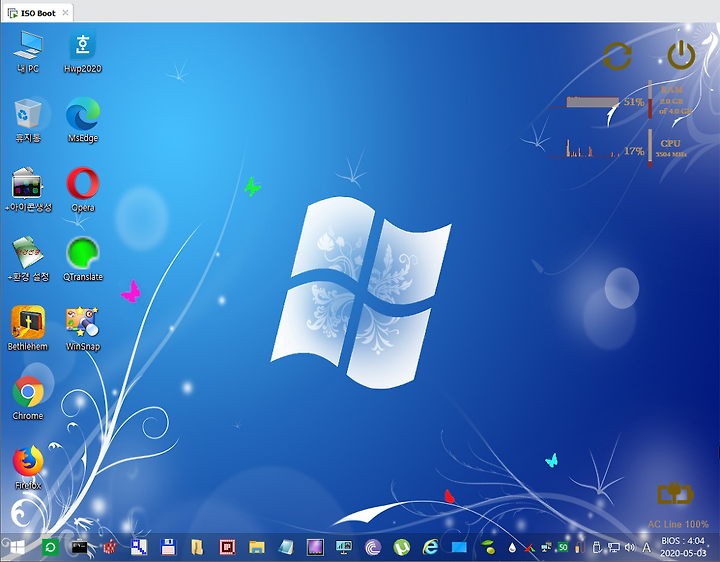Open the network monitor tray icon

pos(613,547)
